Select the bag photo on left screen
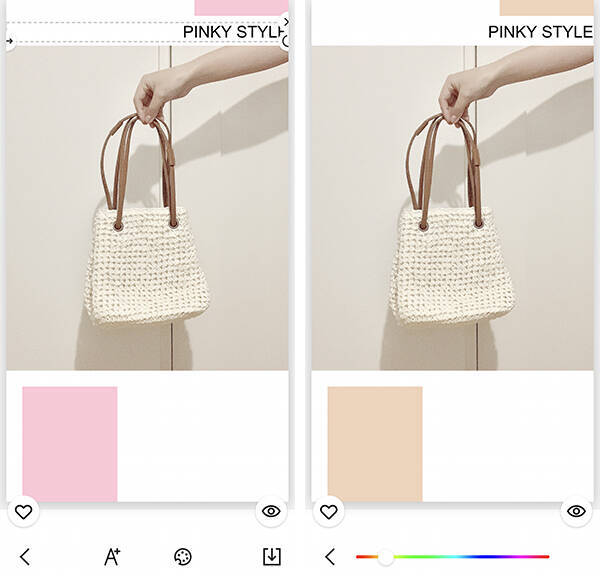This screenshot has width=600, height=577. point(147,208)
